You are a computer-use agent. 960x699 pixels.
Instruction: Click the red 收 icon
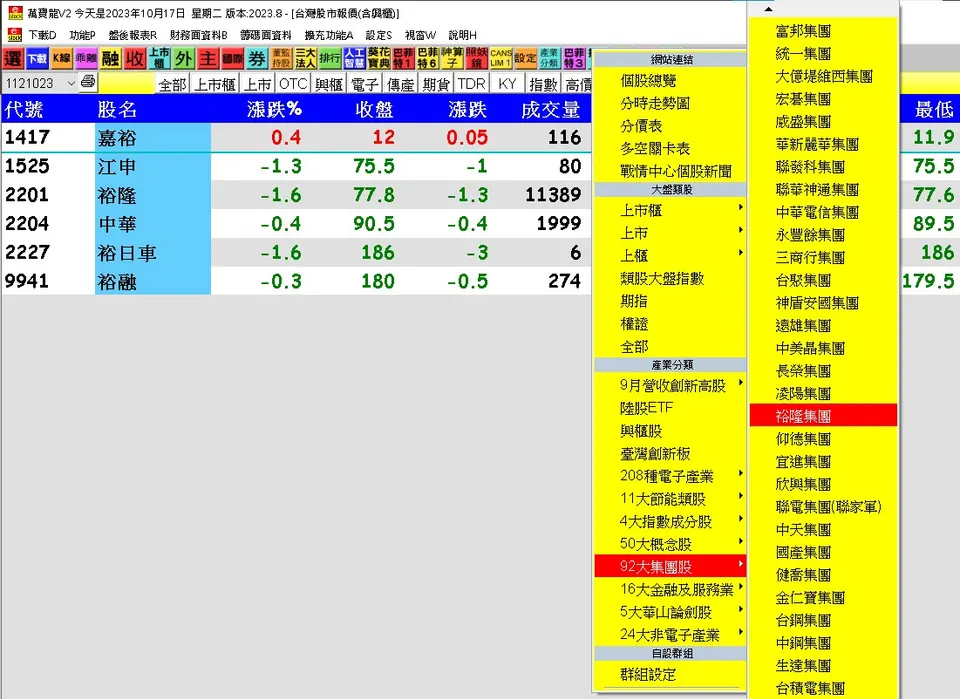pos(135,59)
